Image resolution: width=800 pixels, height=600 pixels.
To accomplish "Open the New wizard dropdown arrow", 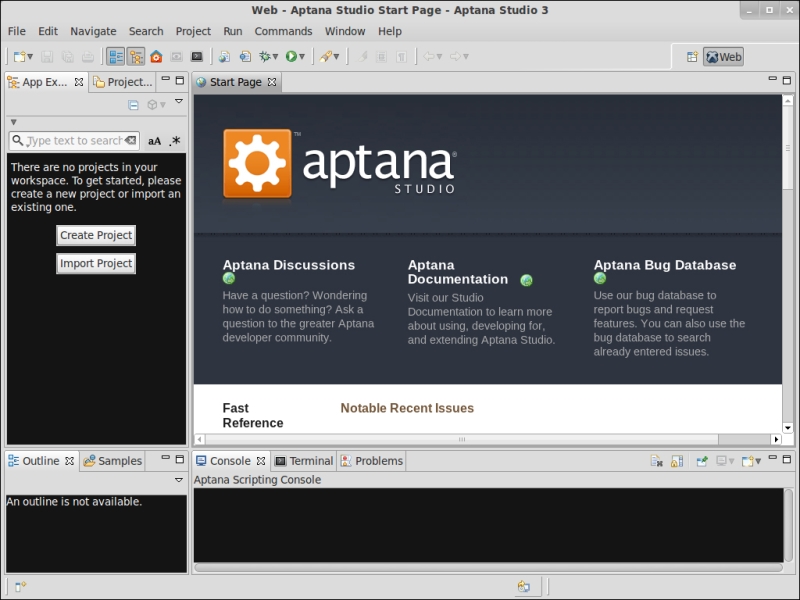I will 30,57.
